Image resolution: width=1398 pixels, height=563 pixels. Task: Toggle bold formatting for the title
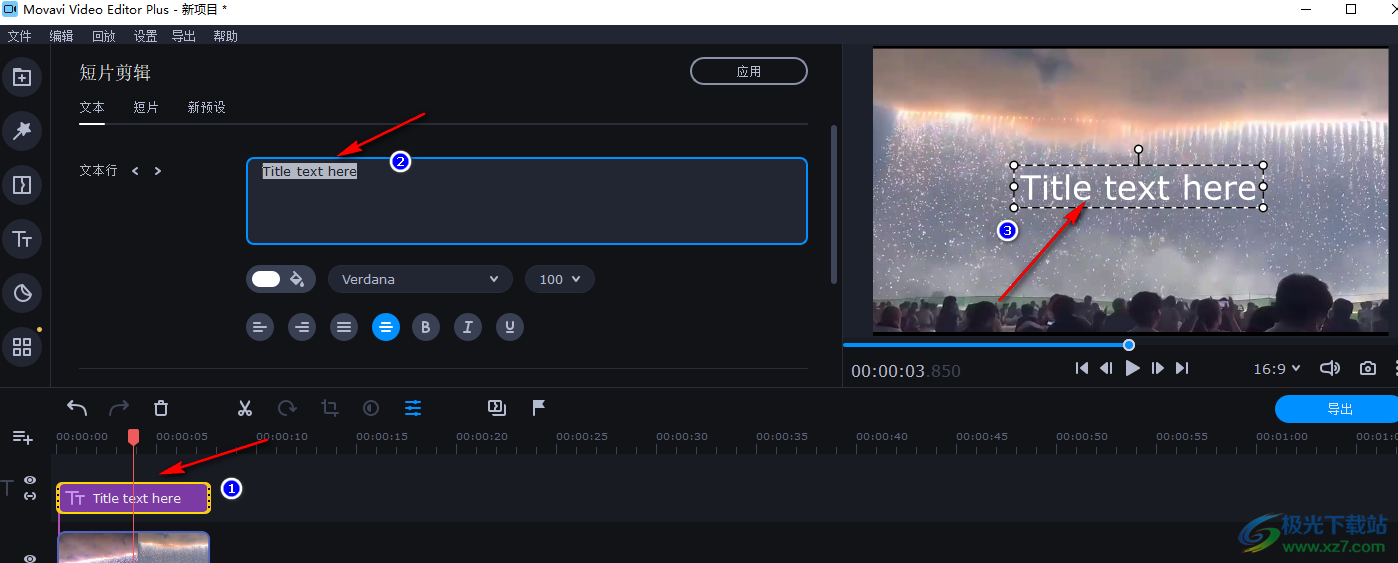(x=426, y=327)
